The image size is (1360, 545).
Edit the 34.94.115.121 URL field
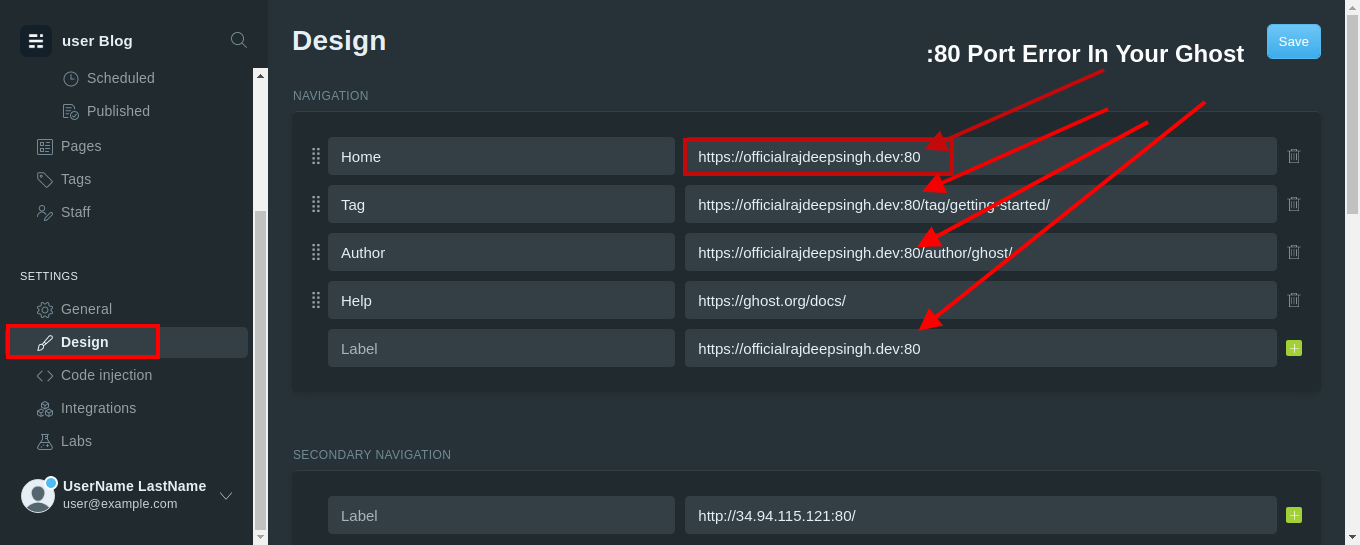[981, 515]
